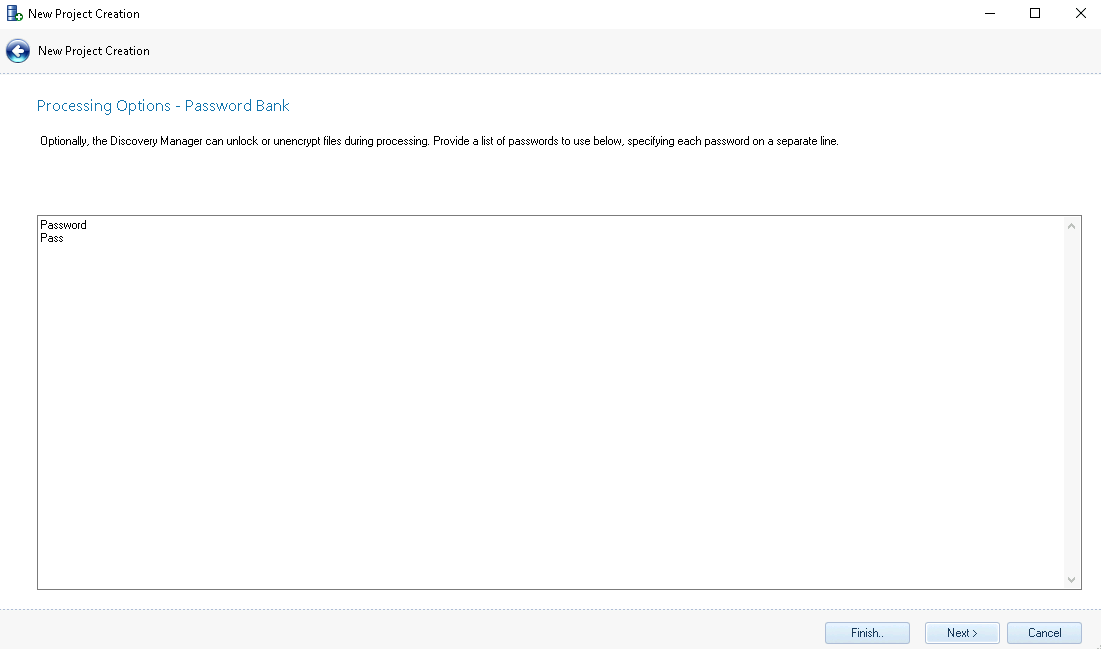This screenshot has width=1101, height=649.
Task: Go to the next step with Next
Action: [961, 633]
